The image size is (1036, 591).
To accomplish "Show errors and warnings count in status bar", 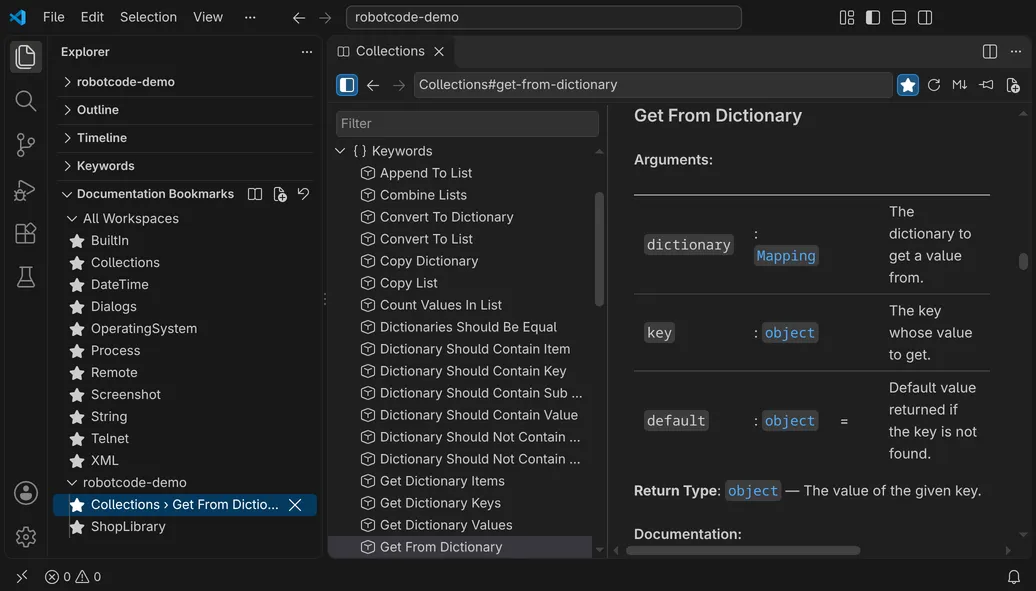I will coord(73,576).
